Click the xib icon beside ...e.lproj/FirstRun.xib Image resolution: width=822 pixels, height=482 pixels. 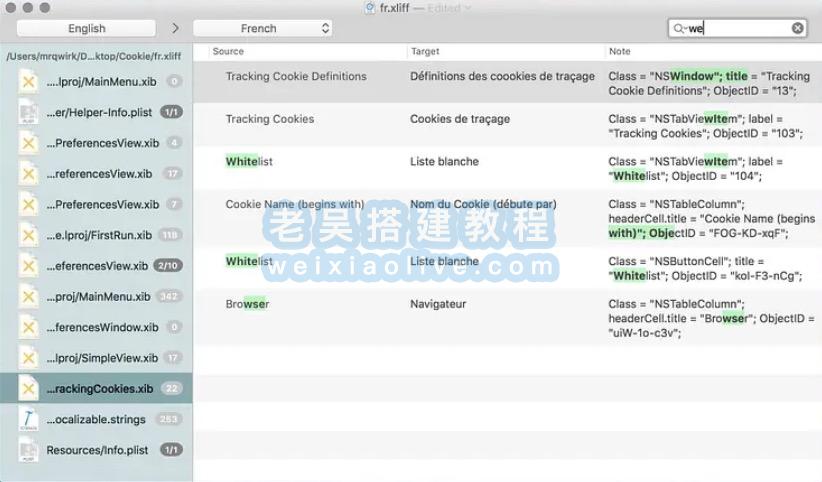28,235
